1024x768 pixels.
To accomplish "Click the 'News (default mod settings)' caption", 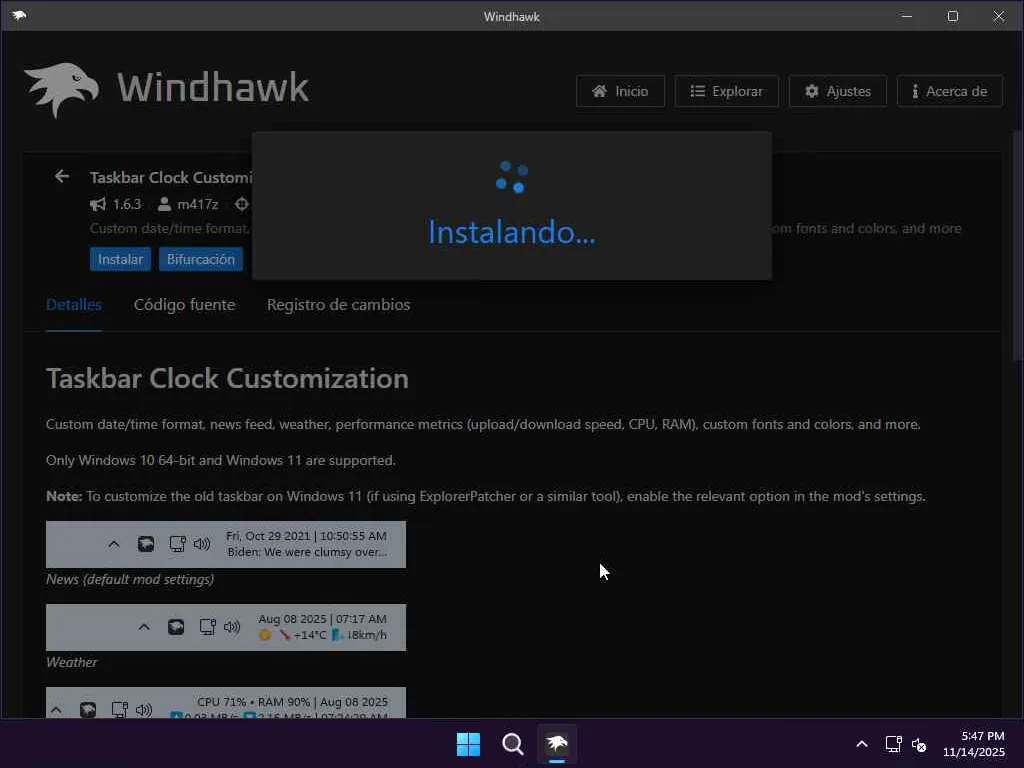I will coord(130,579).
